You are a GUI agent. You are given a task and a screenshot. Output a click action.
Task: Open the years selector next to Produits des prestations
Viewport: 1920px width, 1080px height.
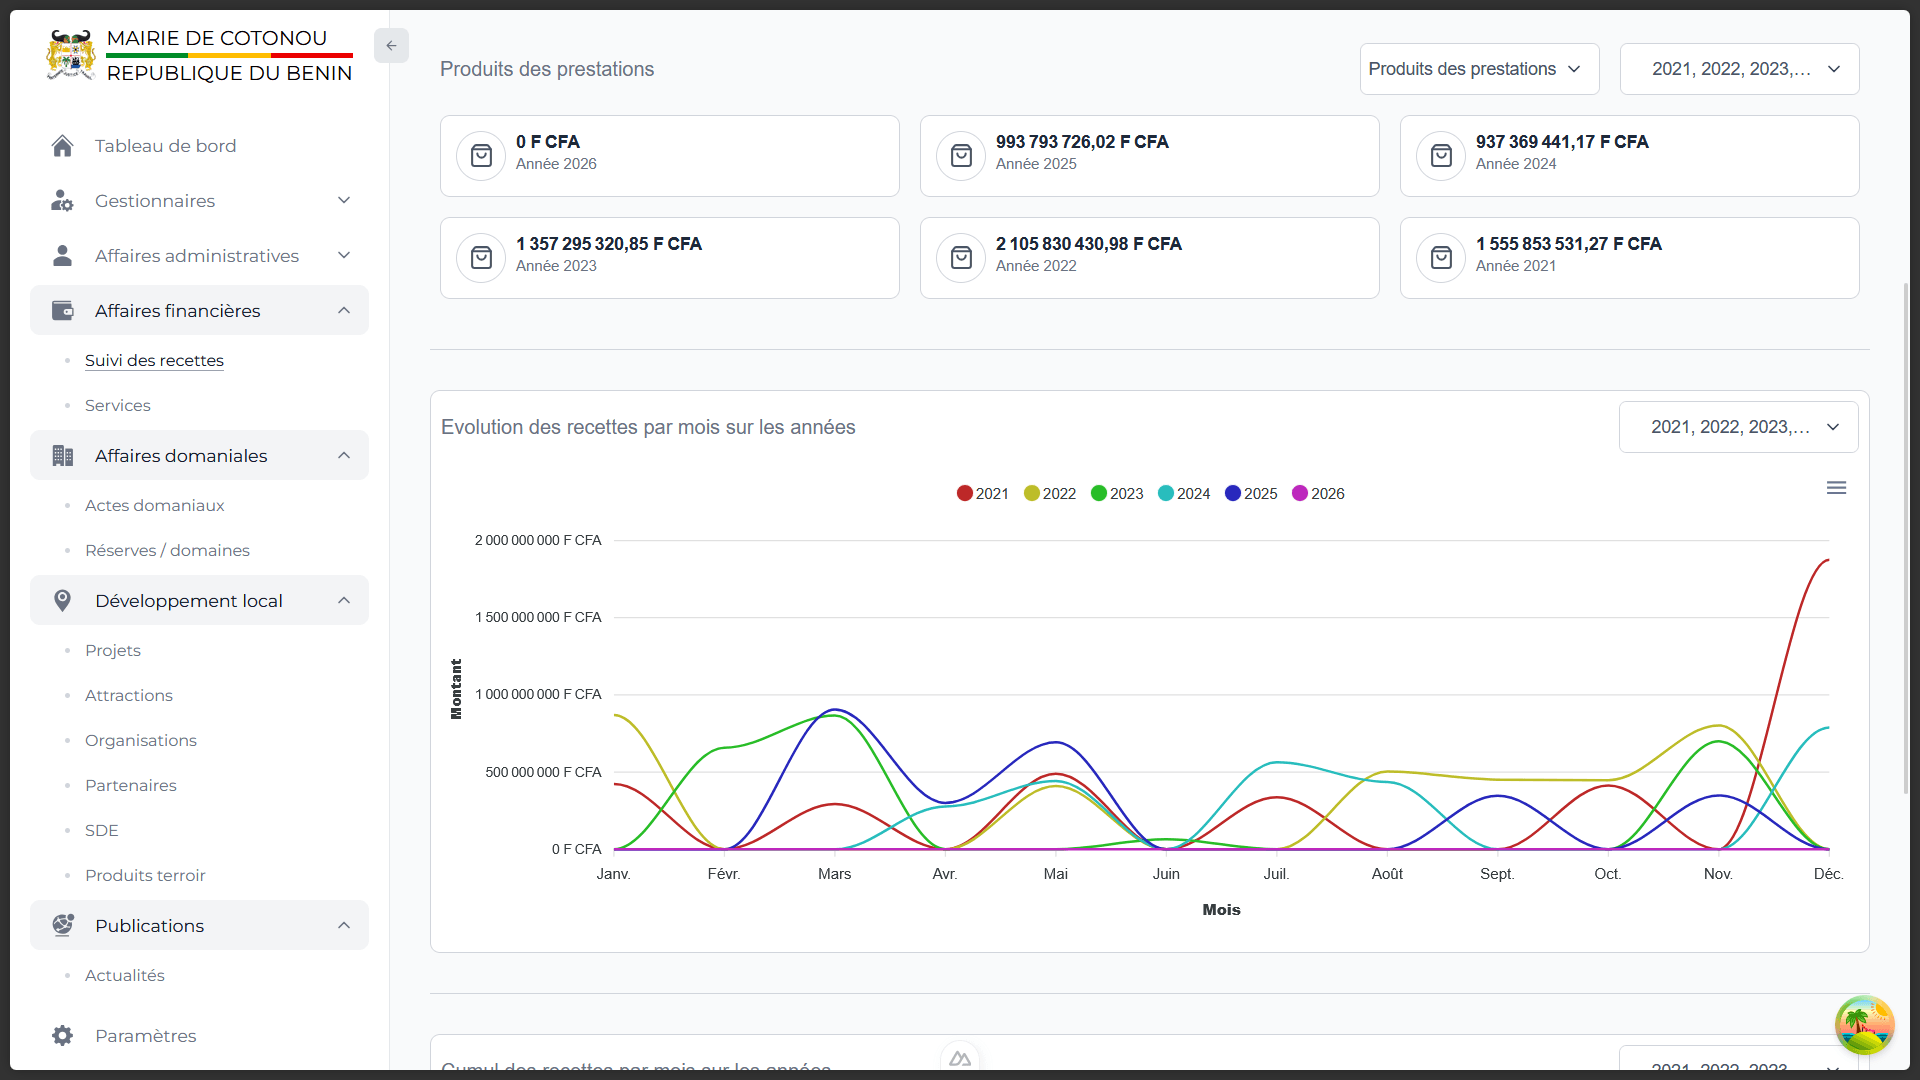click(1739, 69)
